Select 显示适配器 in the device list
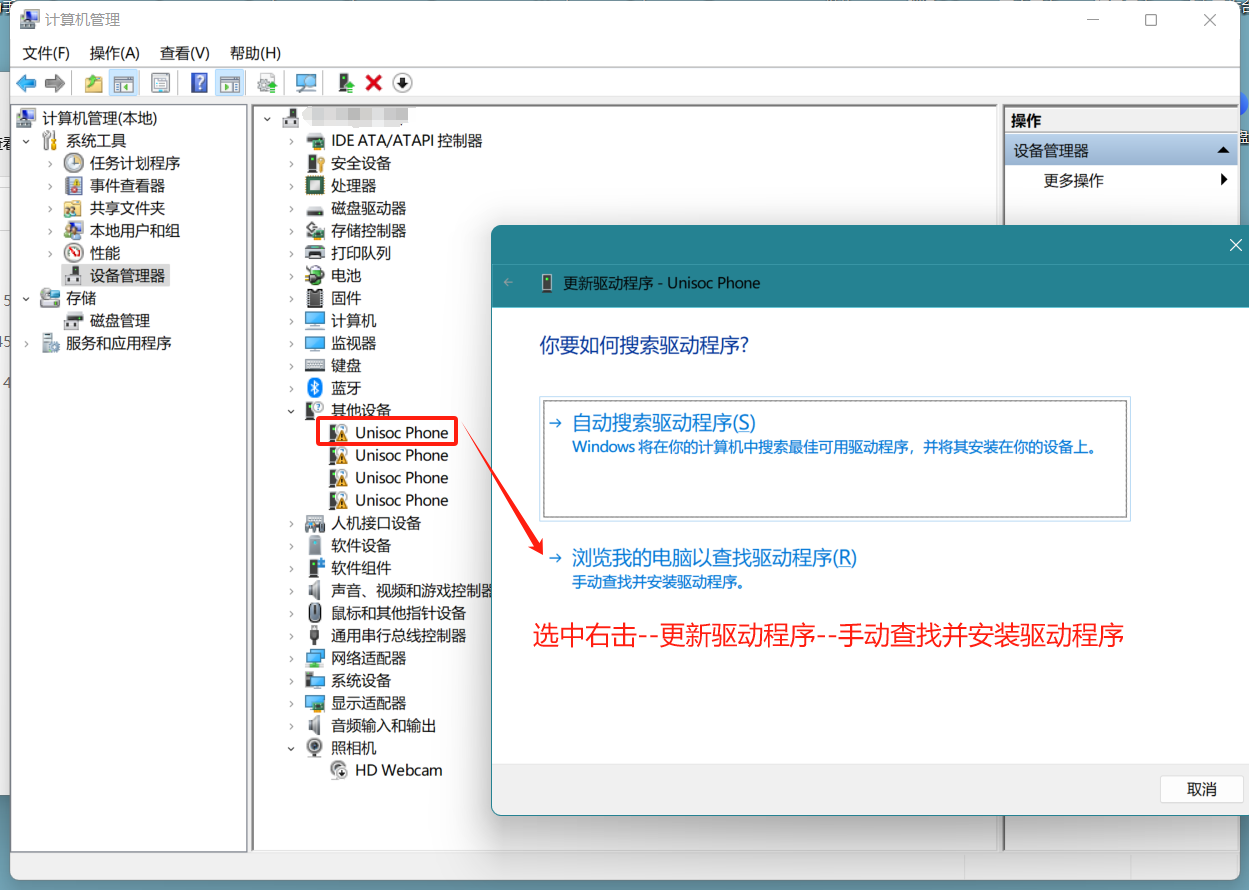 [x=369, y=703]
